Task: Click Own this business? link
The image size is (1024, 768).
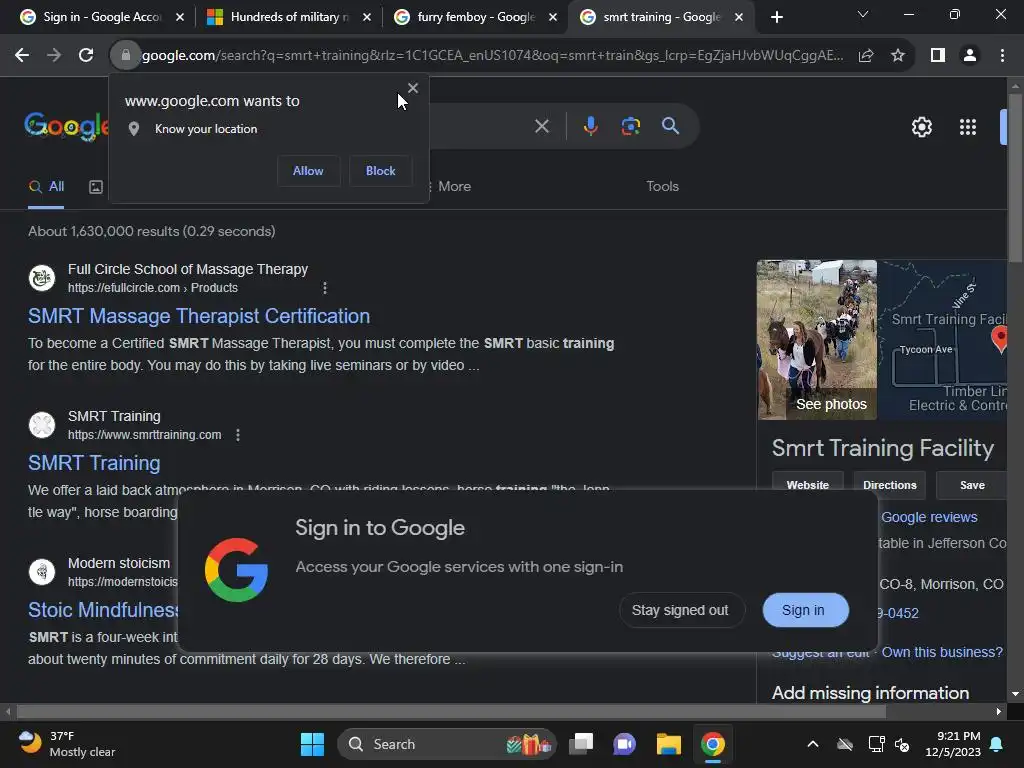Action: pyautogui.click(x=942, y=652)
